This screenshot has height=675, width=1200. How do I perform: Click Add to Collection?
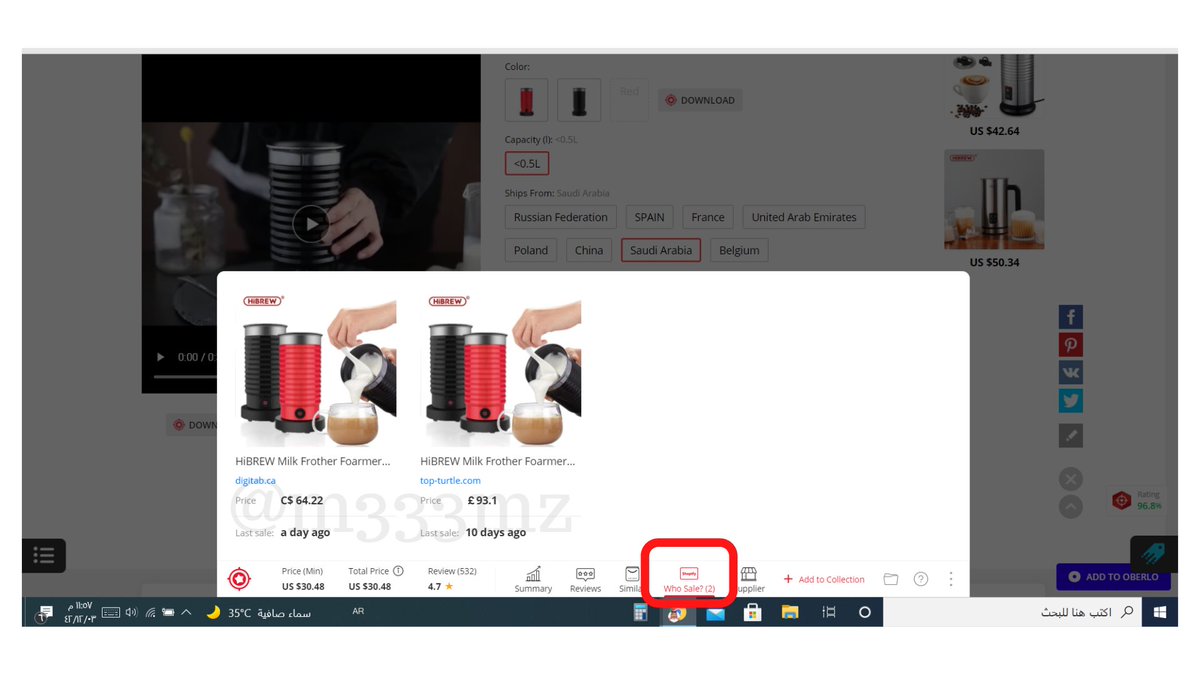click(824, 579)
